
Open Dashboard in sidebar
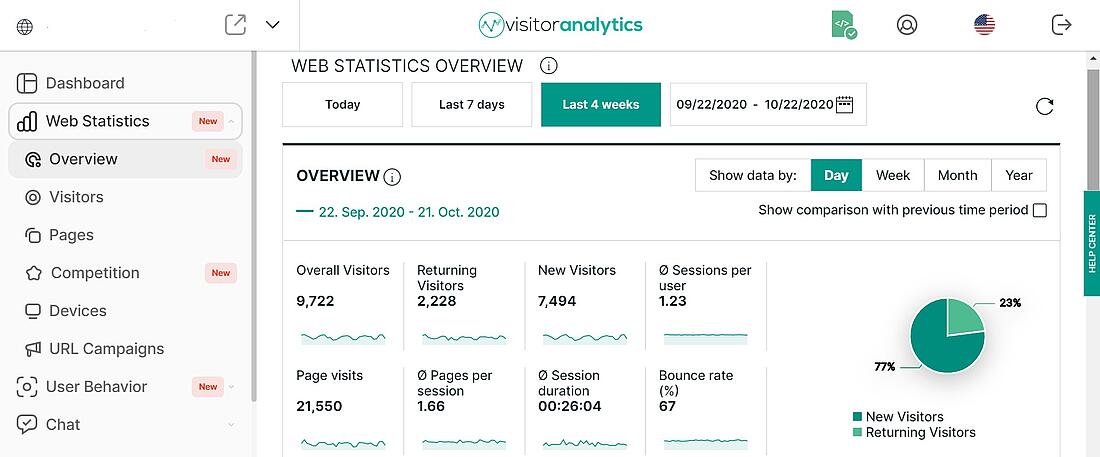[85, 83]
